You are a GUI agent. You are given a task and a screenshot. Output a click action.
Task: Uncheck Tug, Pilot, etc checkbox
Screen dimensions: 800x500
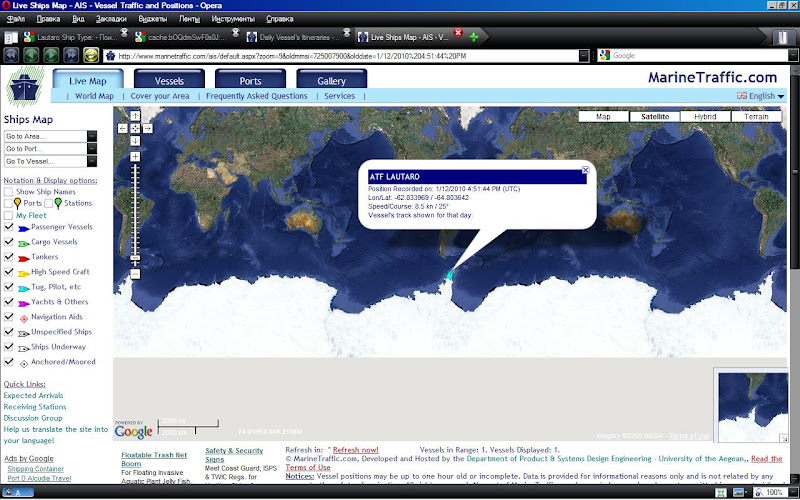(8, 287)
